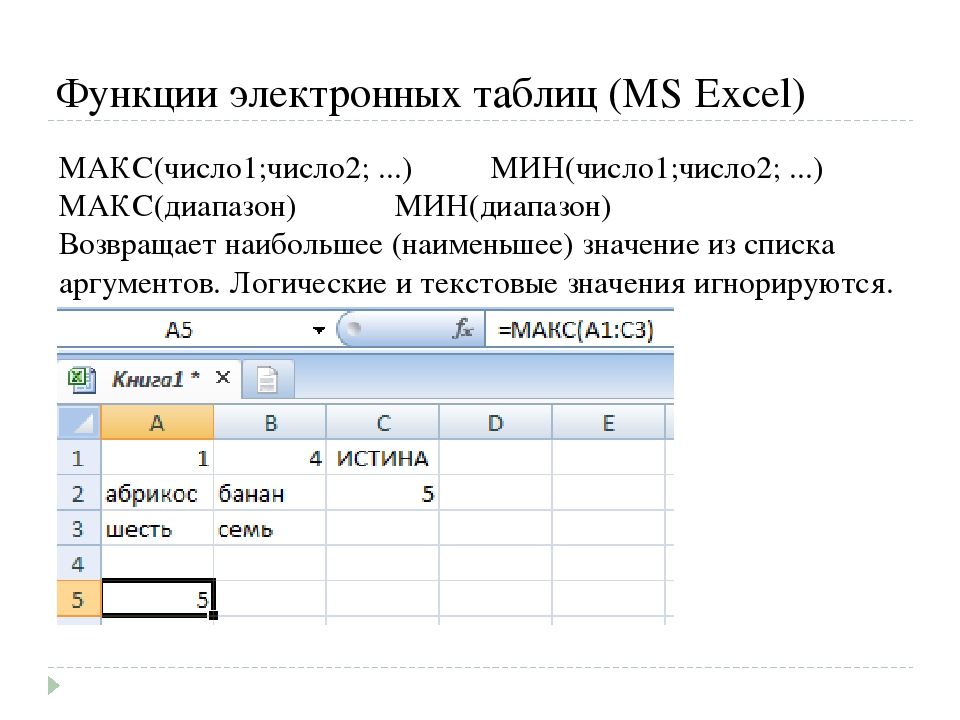This screenshot has height=720, width=960.
Task: Open the Name Box dropdown arrow
Action: (x=318, y=331)
